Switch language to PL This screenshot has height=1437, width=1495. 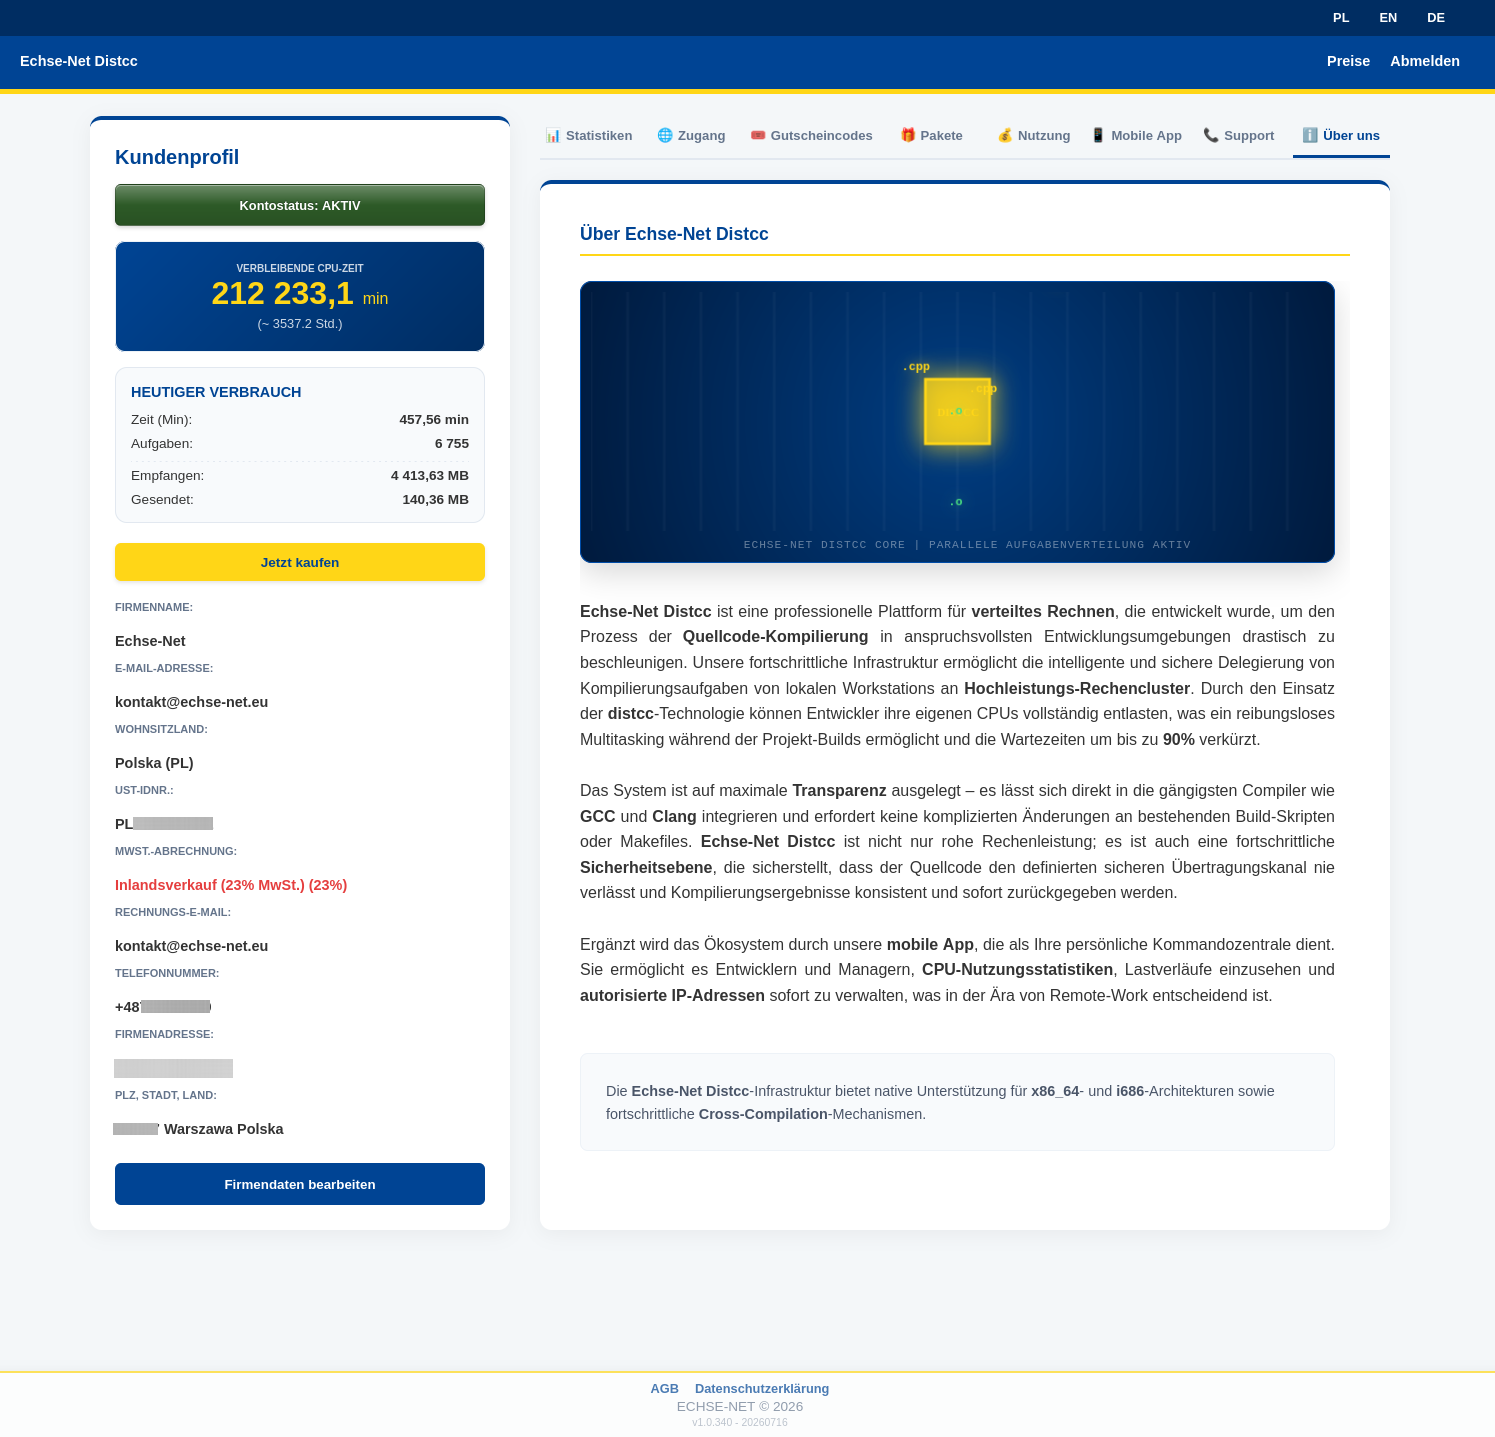point(1341,18)
